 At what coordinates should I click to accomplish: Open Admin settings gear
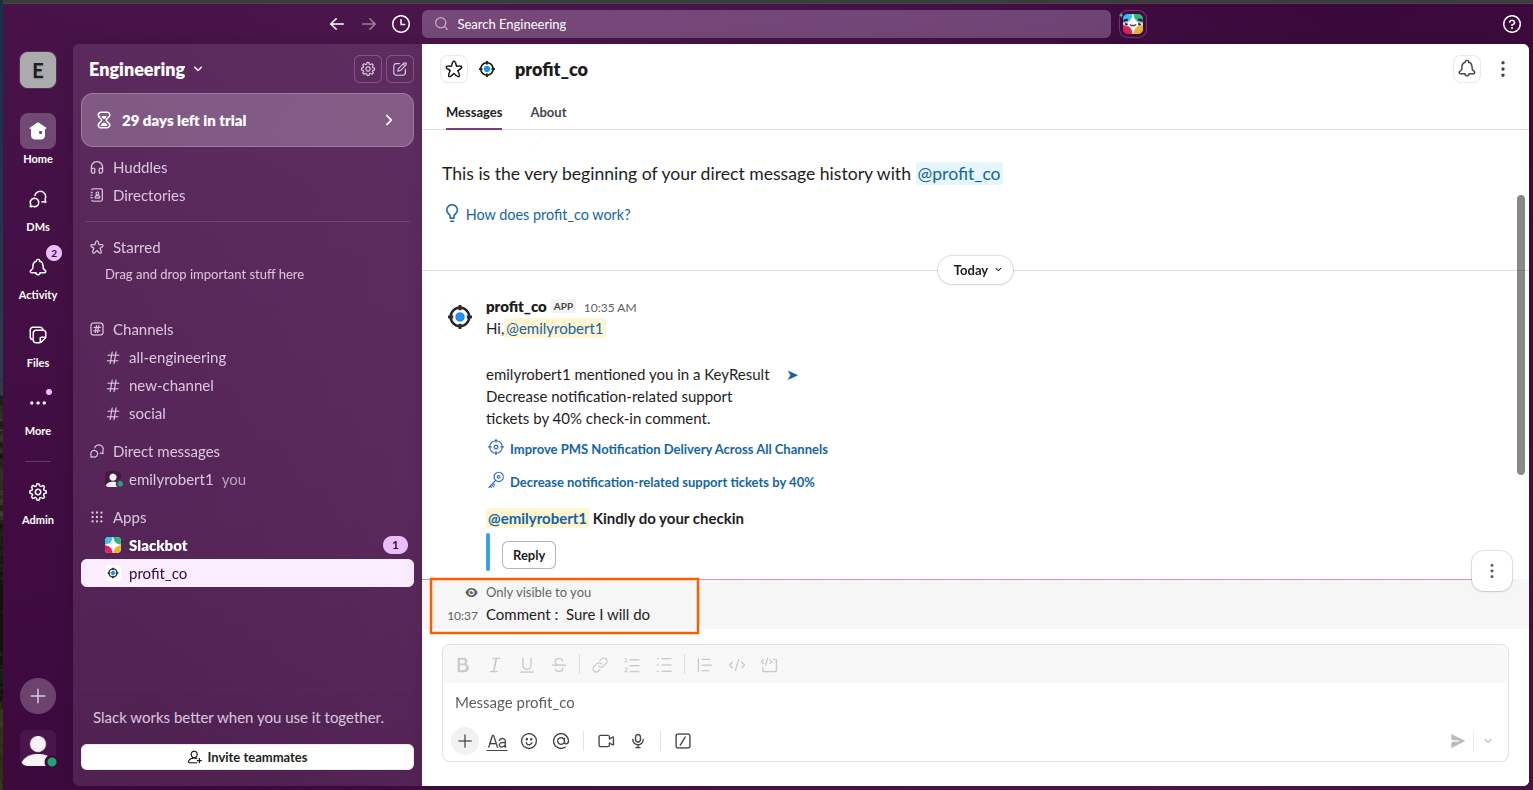point(38,502)
